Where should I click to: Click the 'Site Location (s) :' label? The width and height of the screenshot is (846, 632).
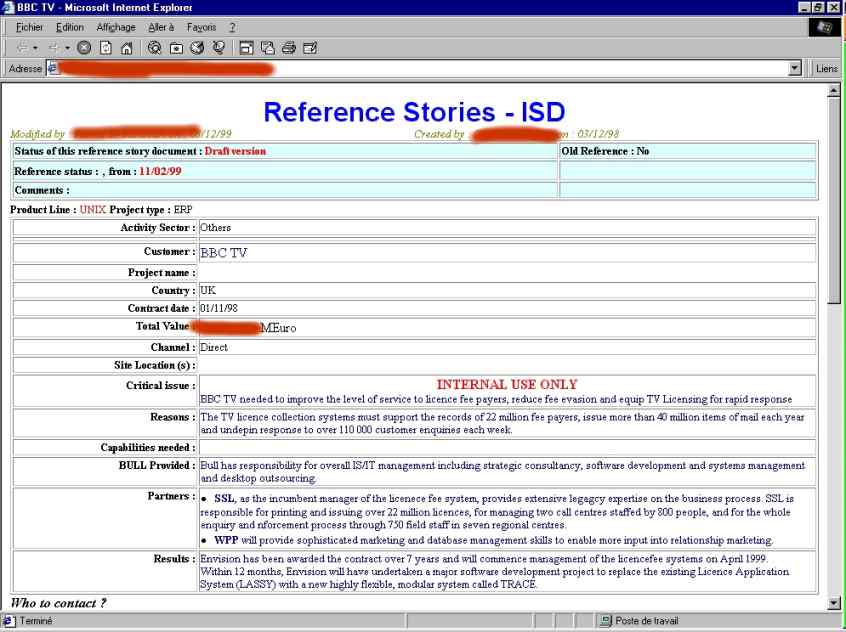(x=155, y=365)
